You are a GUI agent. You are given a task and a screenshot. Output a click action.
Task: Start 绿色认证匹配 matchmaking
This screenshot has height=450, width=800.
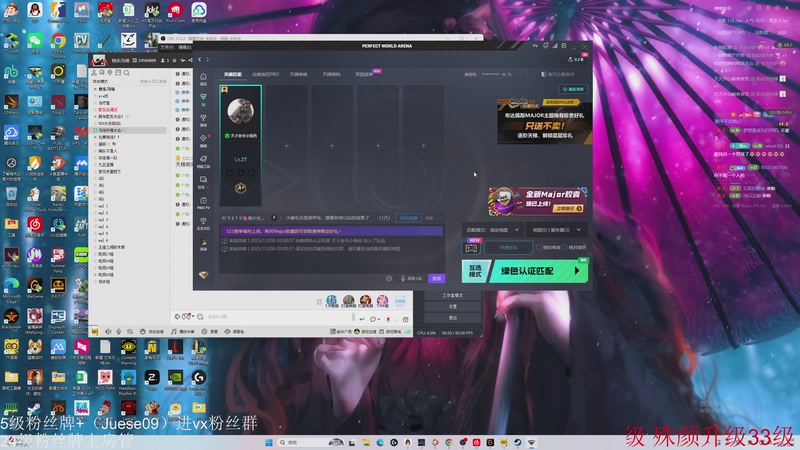pyautogui.click(x=539, y=271)
